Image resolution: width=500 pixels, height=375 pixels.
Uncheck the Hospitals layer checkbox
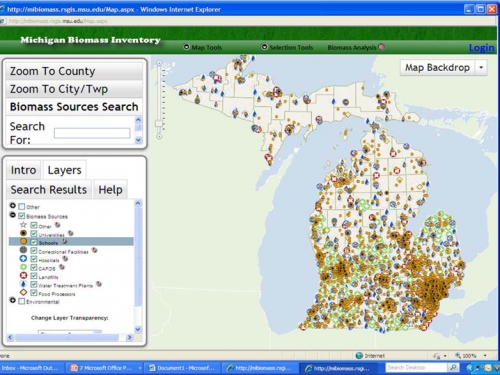click(34, 259)
